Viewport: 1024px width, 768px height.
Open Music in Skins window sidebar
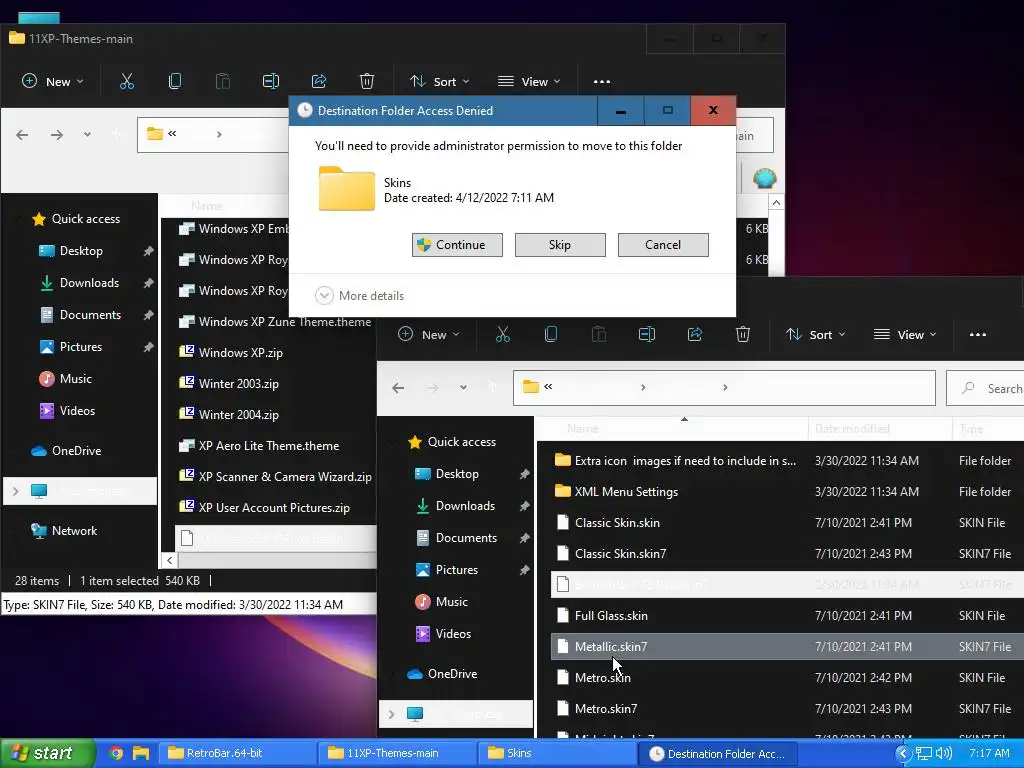click(x=451, y=601)
